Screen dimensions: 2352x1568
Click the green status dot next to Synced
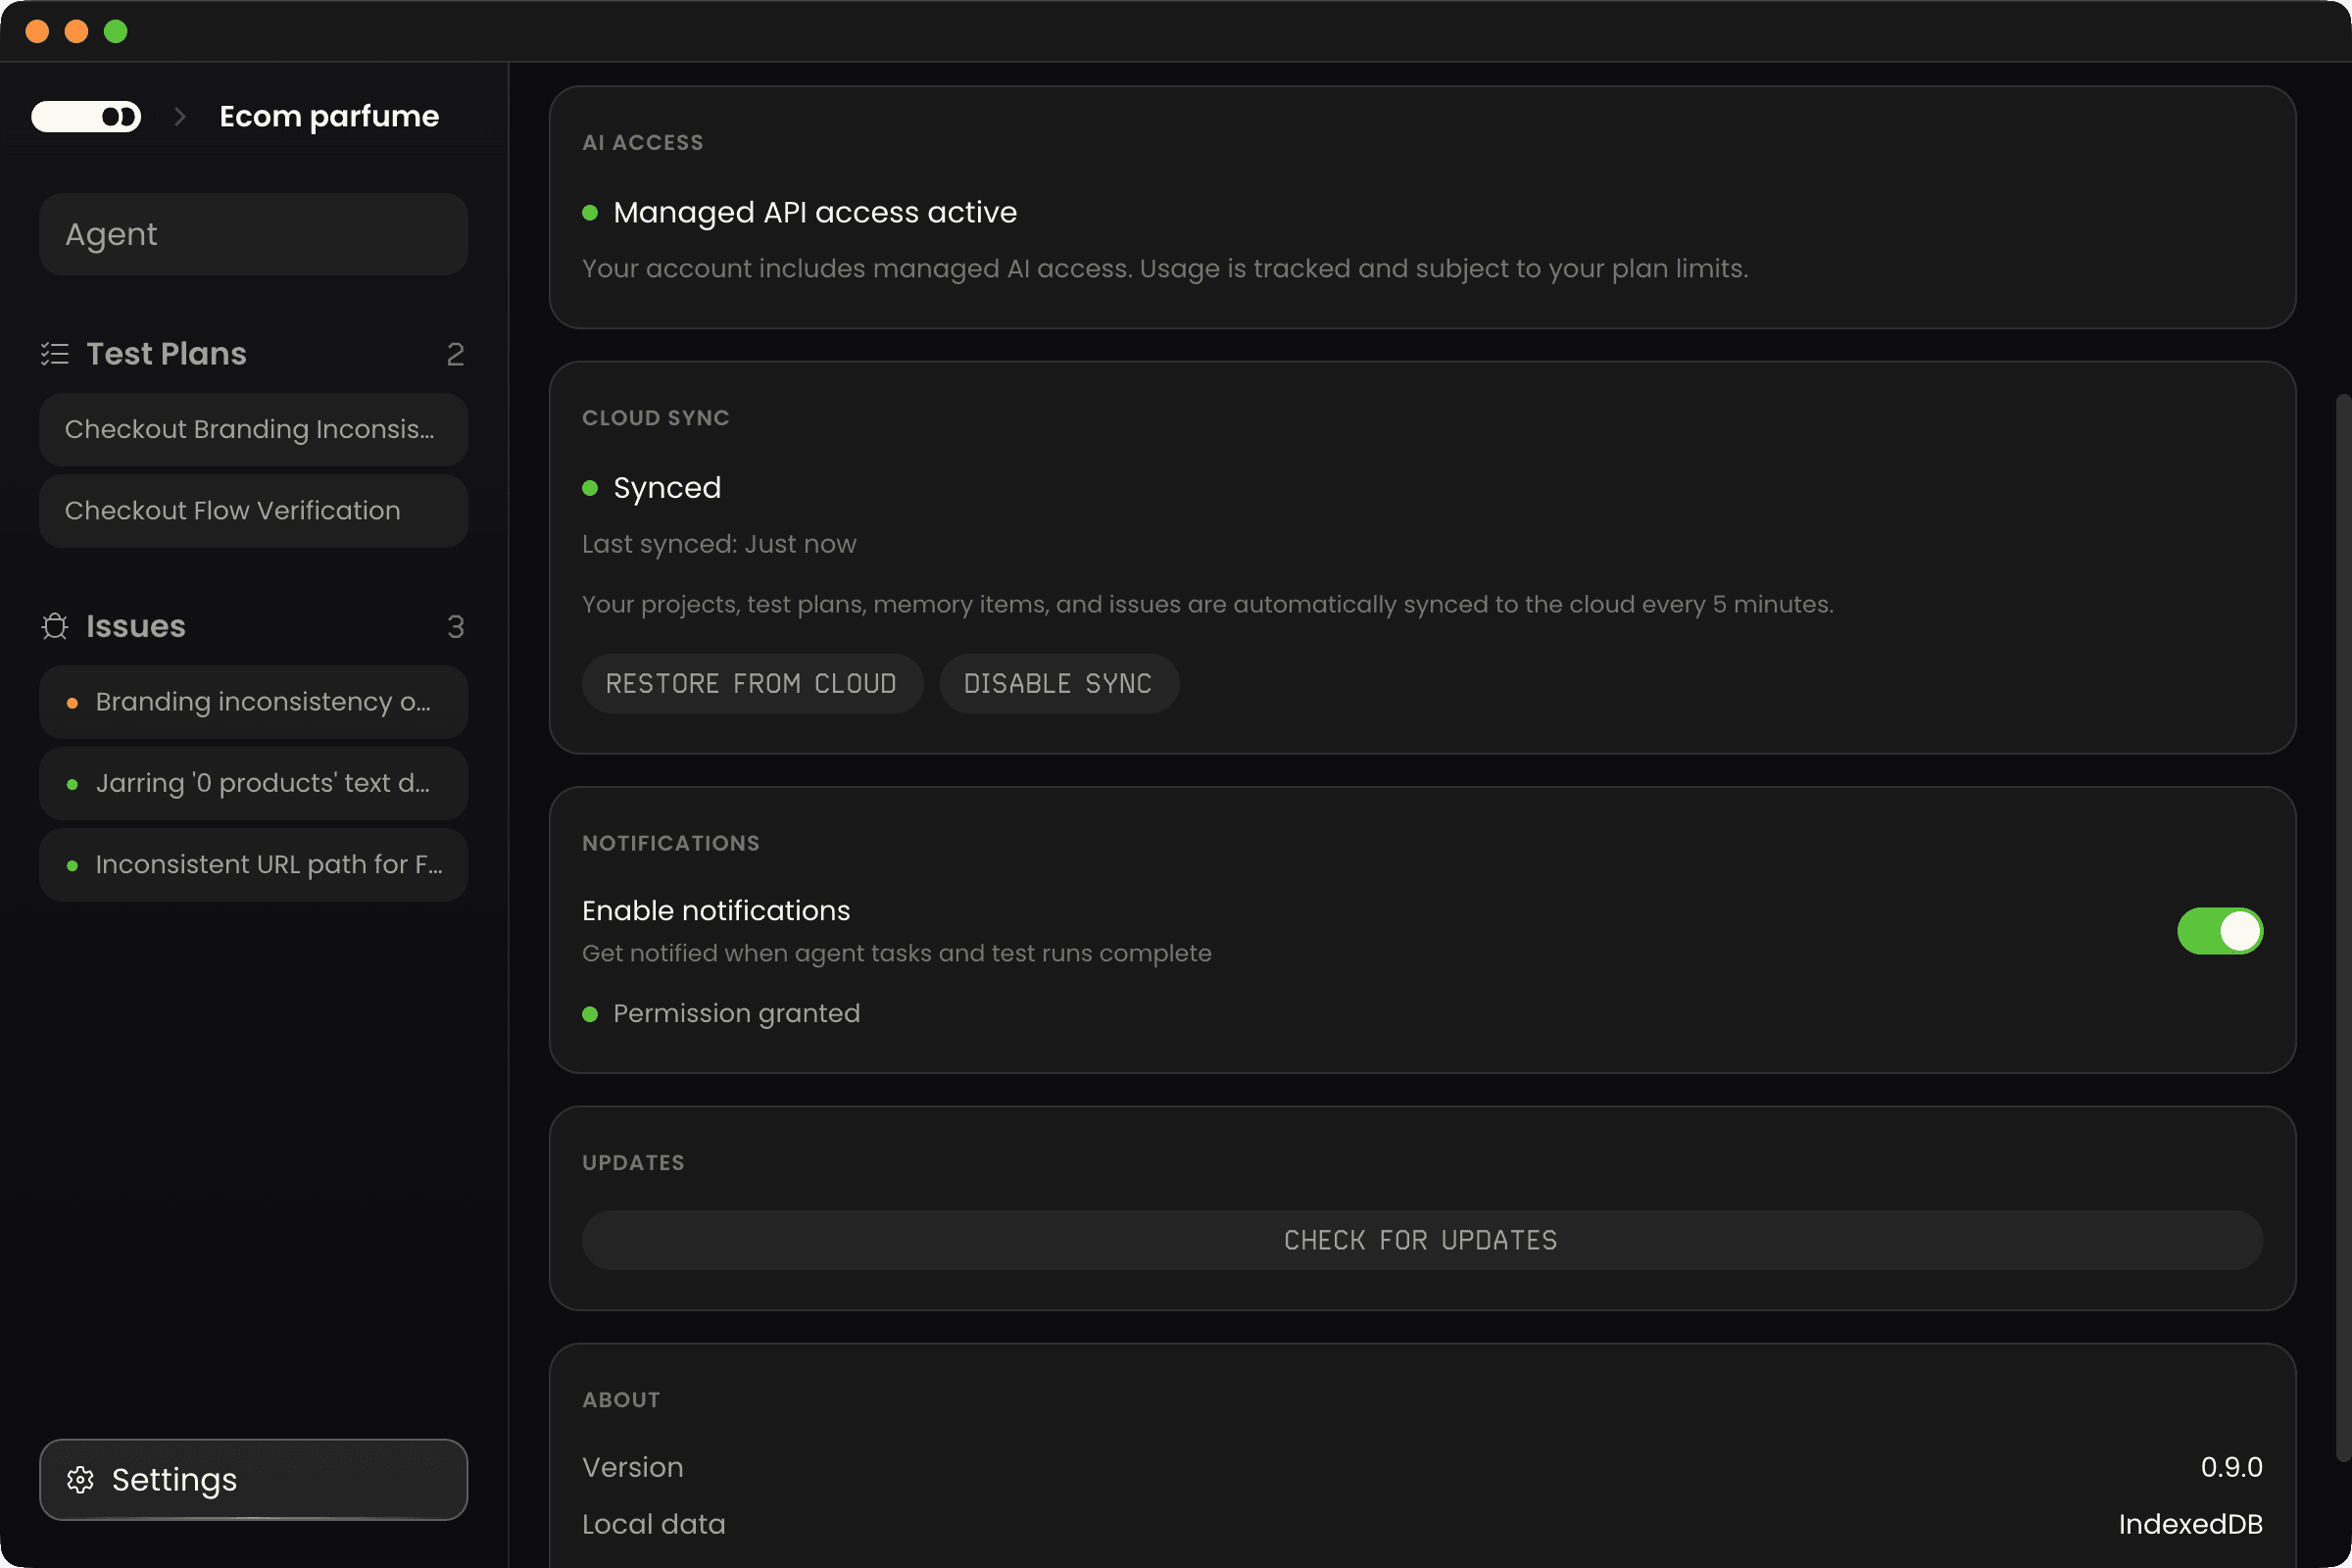pyautogui.click(x=590, y=488)
